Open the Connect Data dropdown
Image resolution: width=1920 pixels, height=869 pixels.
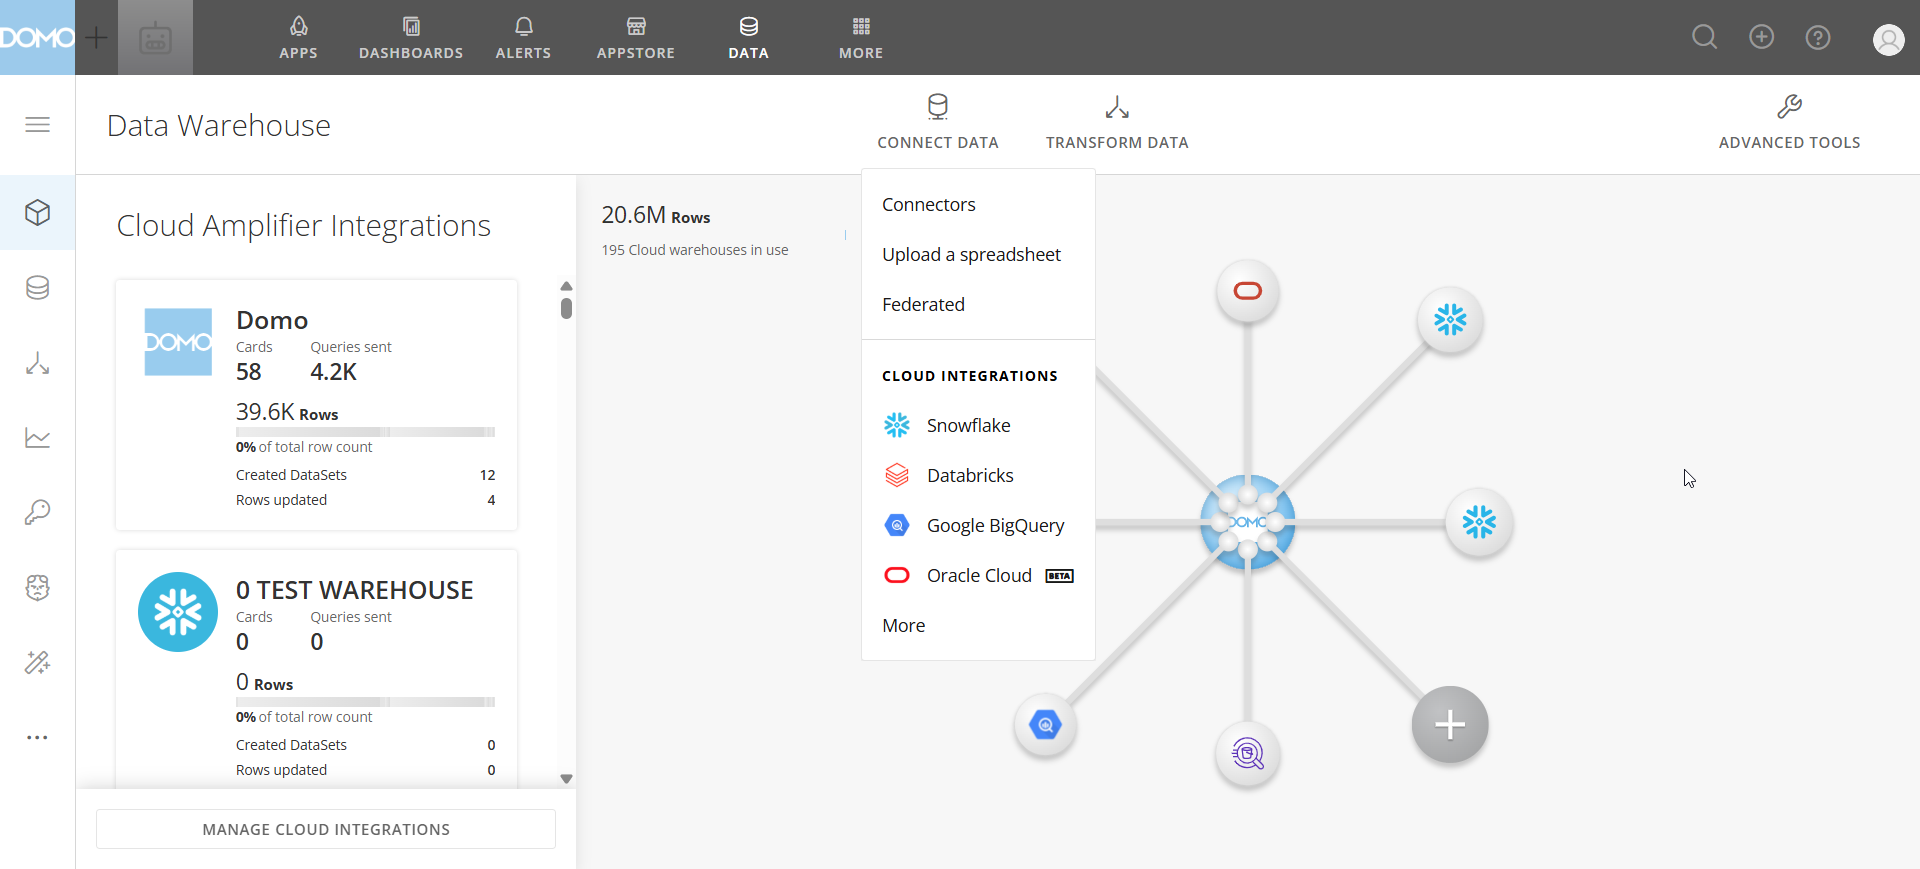pyautogui.click(x=938, y=122)
